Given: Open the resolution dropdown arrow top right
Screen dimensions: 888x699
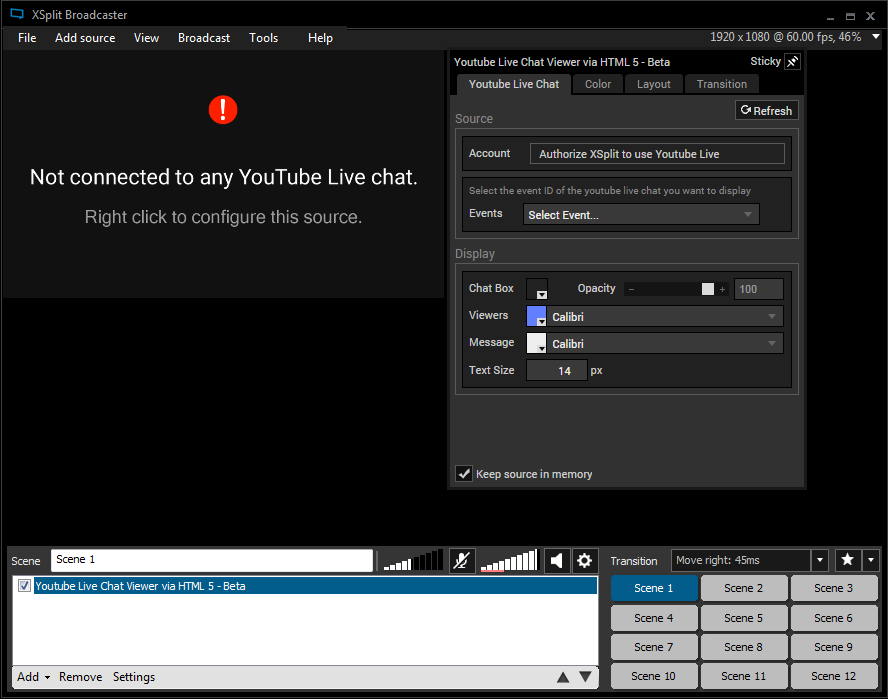Looking at the screenshot, I should [x=876, y=37].
